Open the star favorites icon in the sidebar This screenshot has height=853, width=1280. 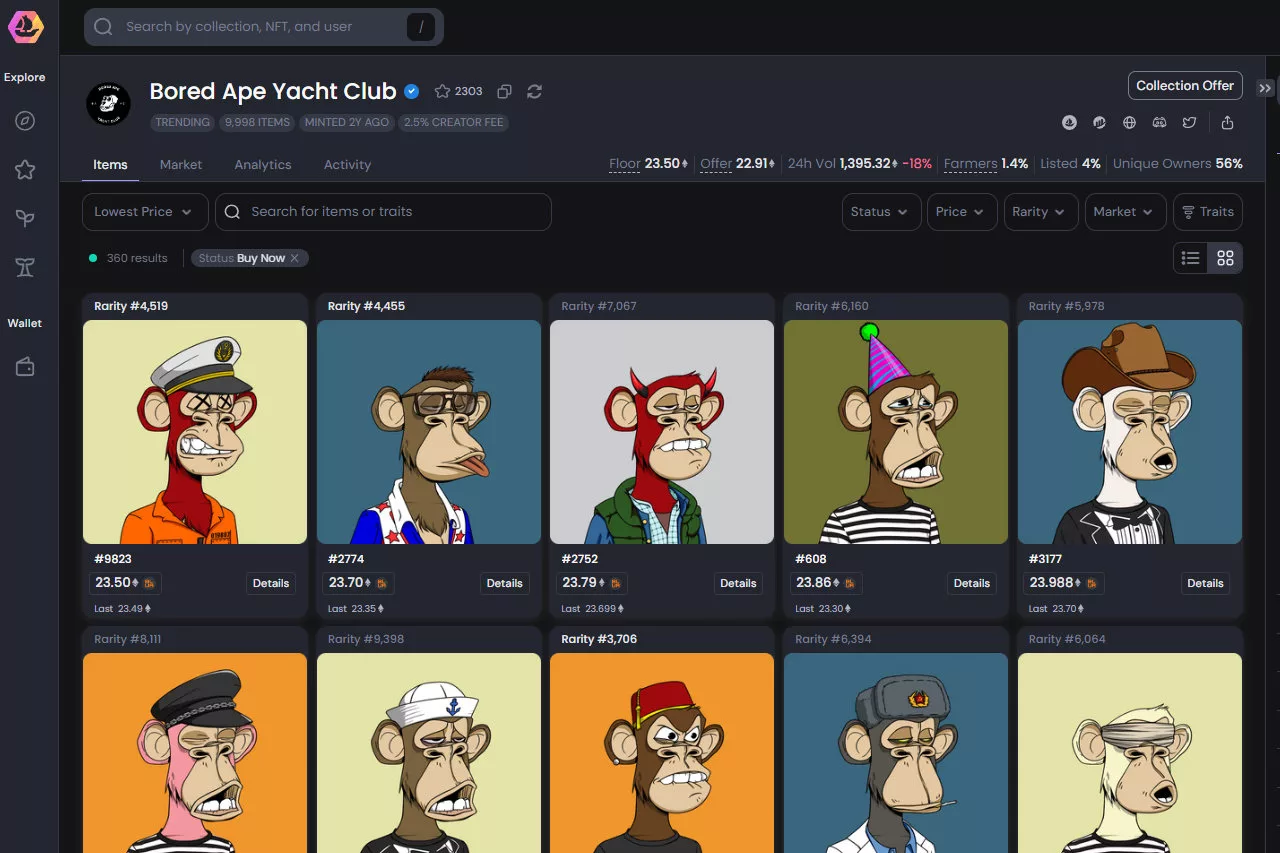(25, 170)
